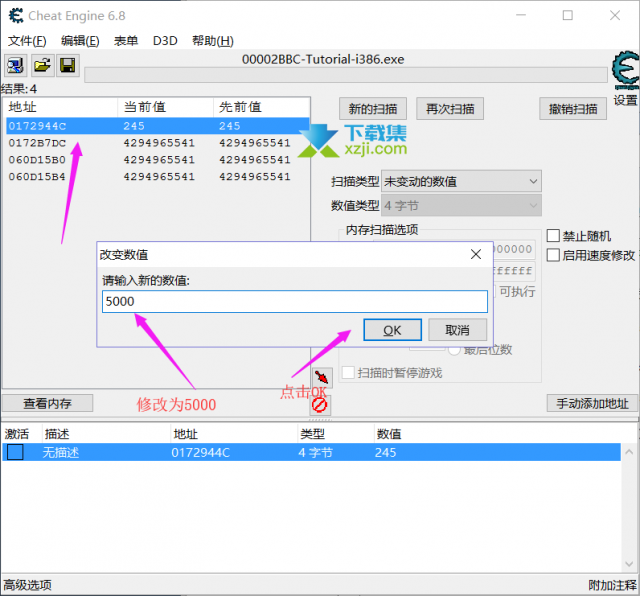Image resolution: width=640 pixels, height=596 pixels.
Task: Click the 4 字节 type cell in address list
Action: point(316,452)
